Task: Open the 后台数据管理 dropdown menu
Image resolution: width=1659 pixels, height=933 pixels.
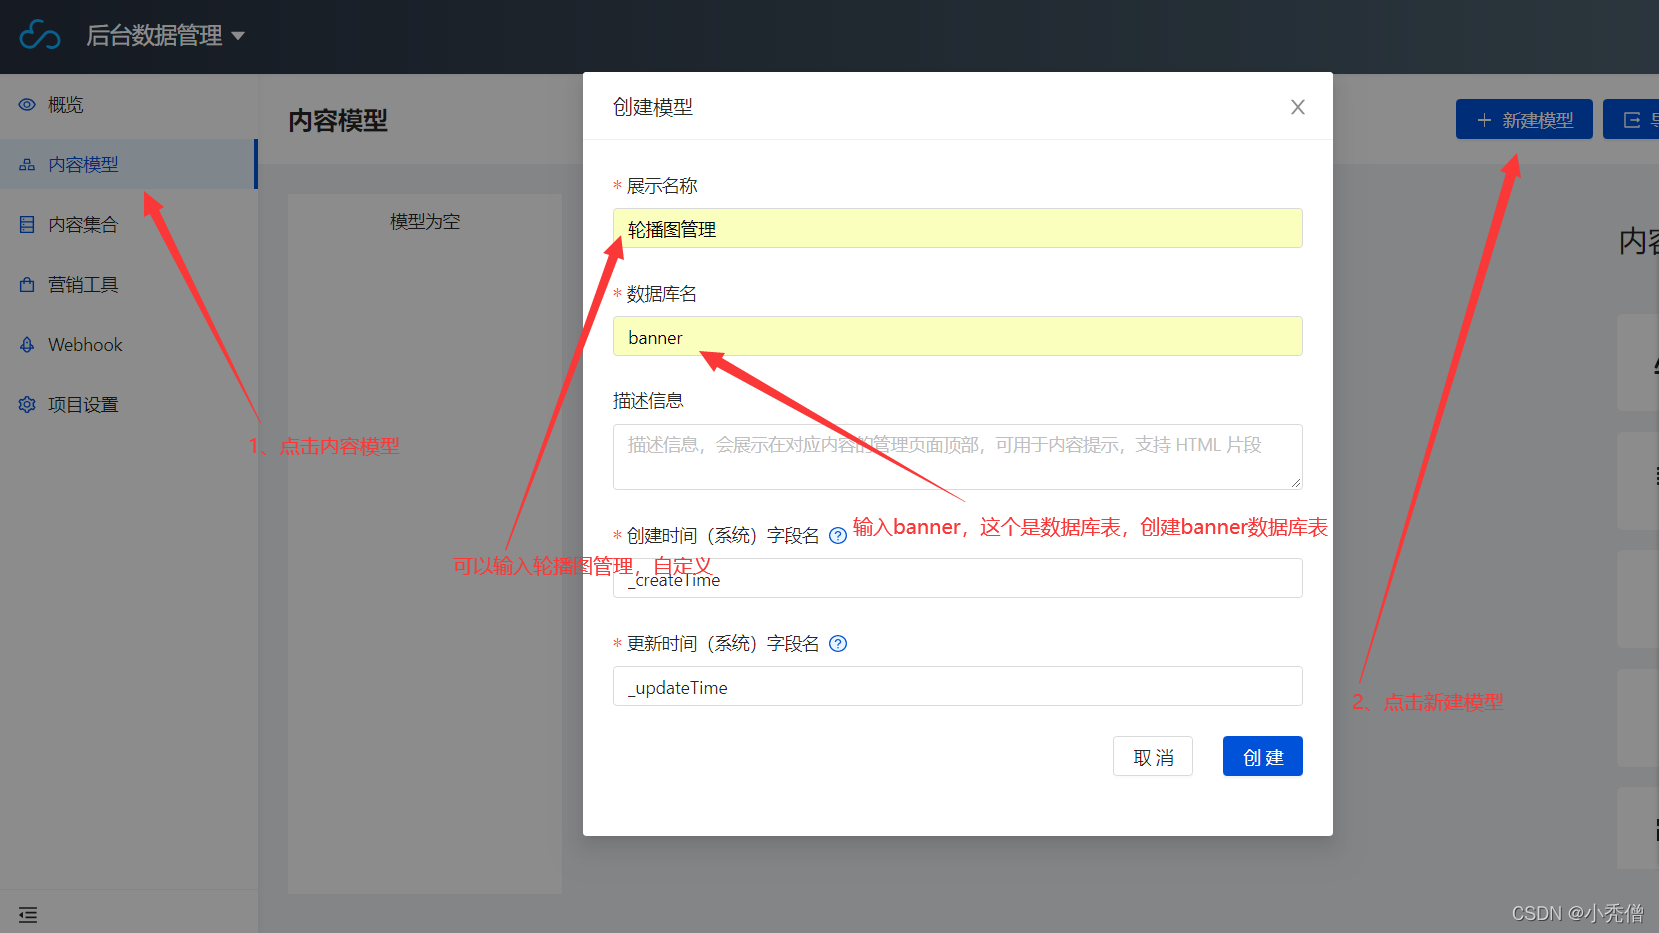Action: [x=166, y=36]
